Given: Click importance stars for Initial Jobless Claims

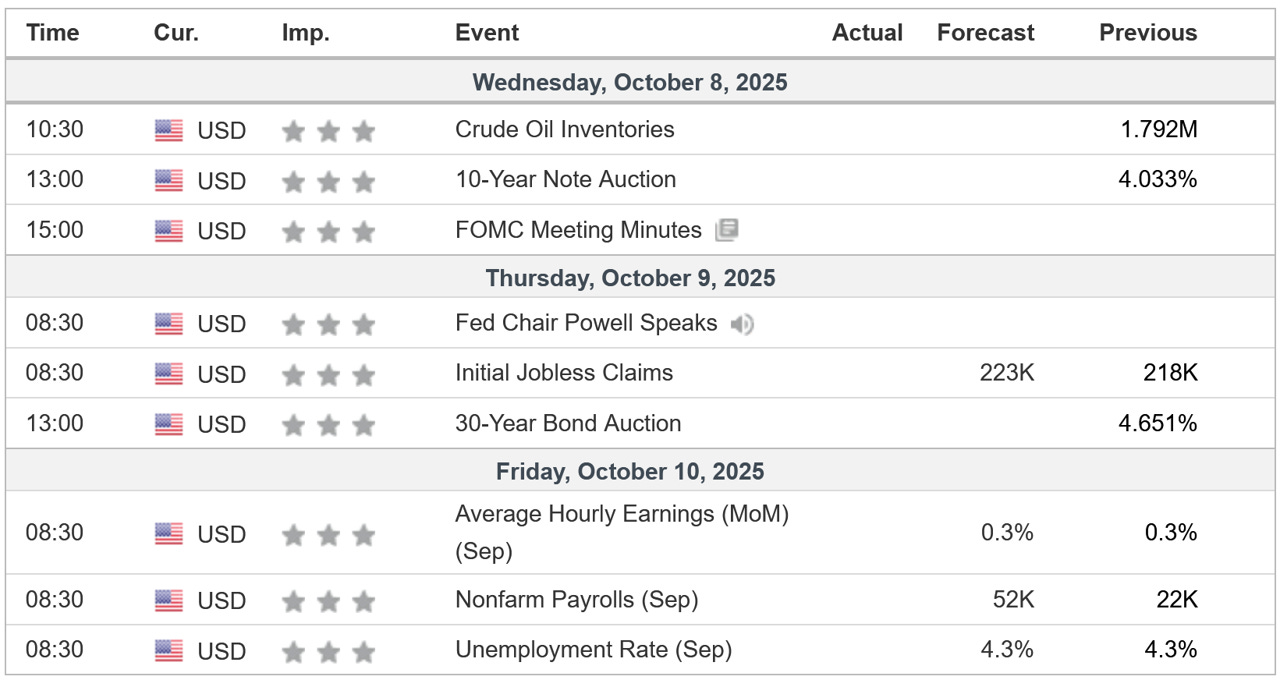Looking at the screenshot, I should point(328,374).
